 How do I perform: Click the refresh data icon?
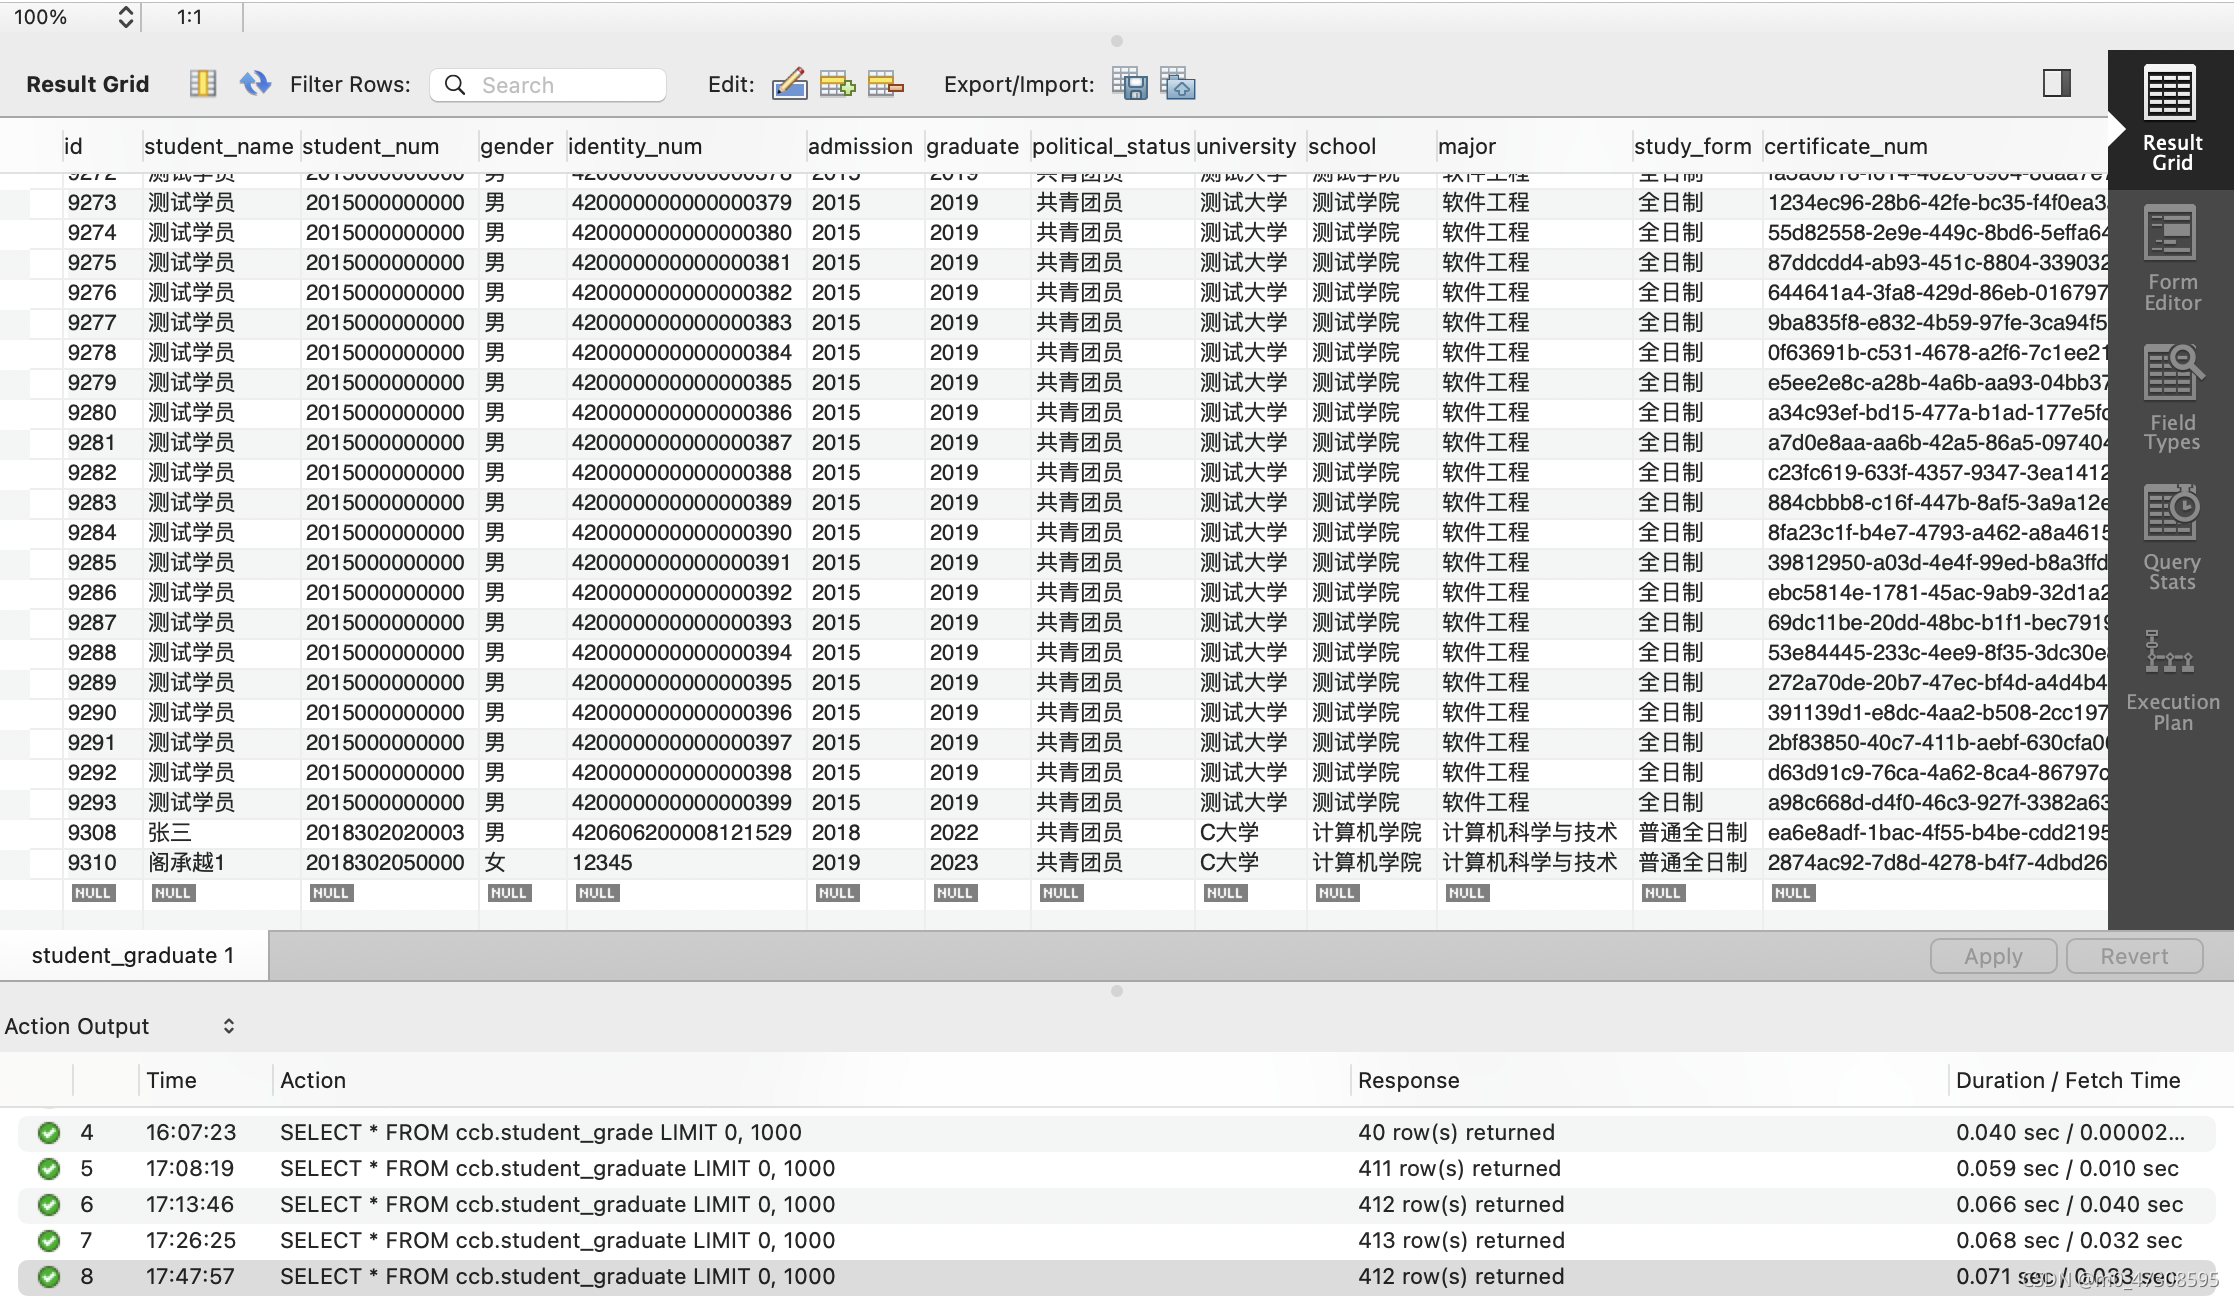[x=255, y=84]
